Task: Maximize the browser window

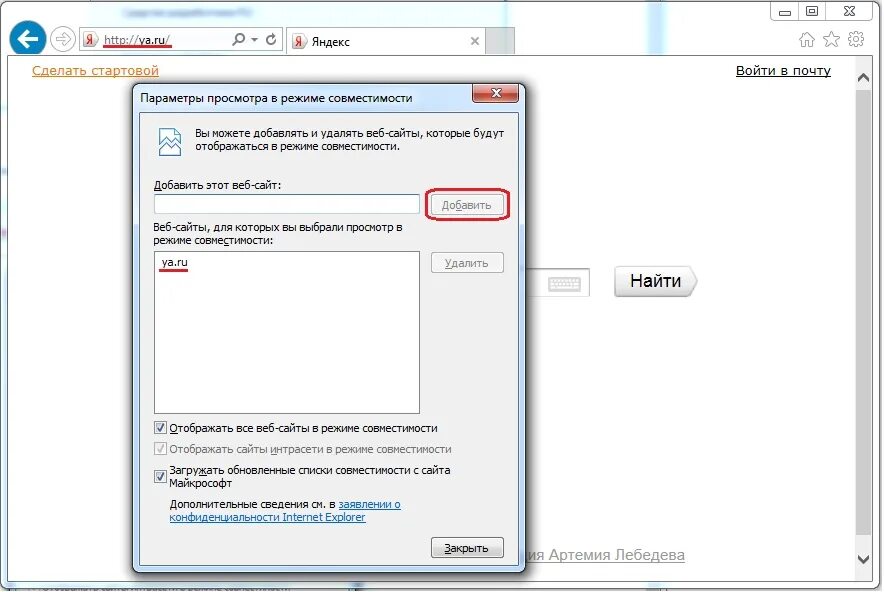Action: (812, 11)
